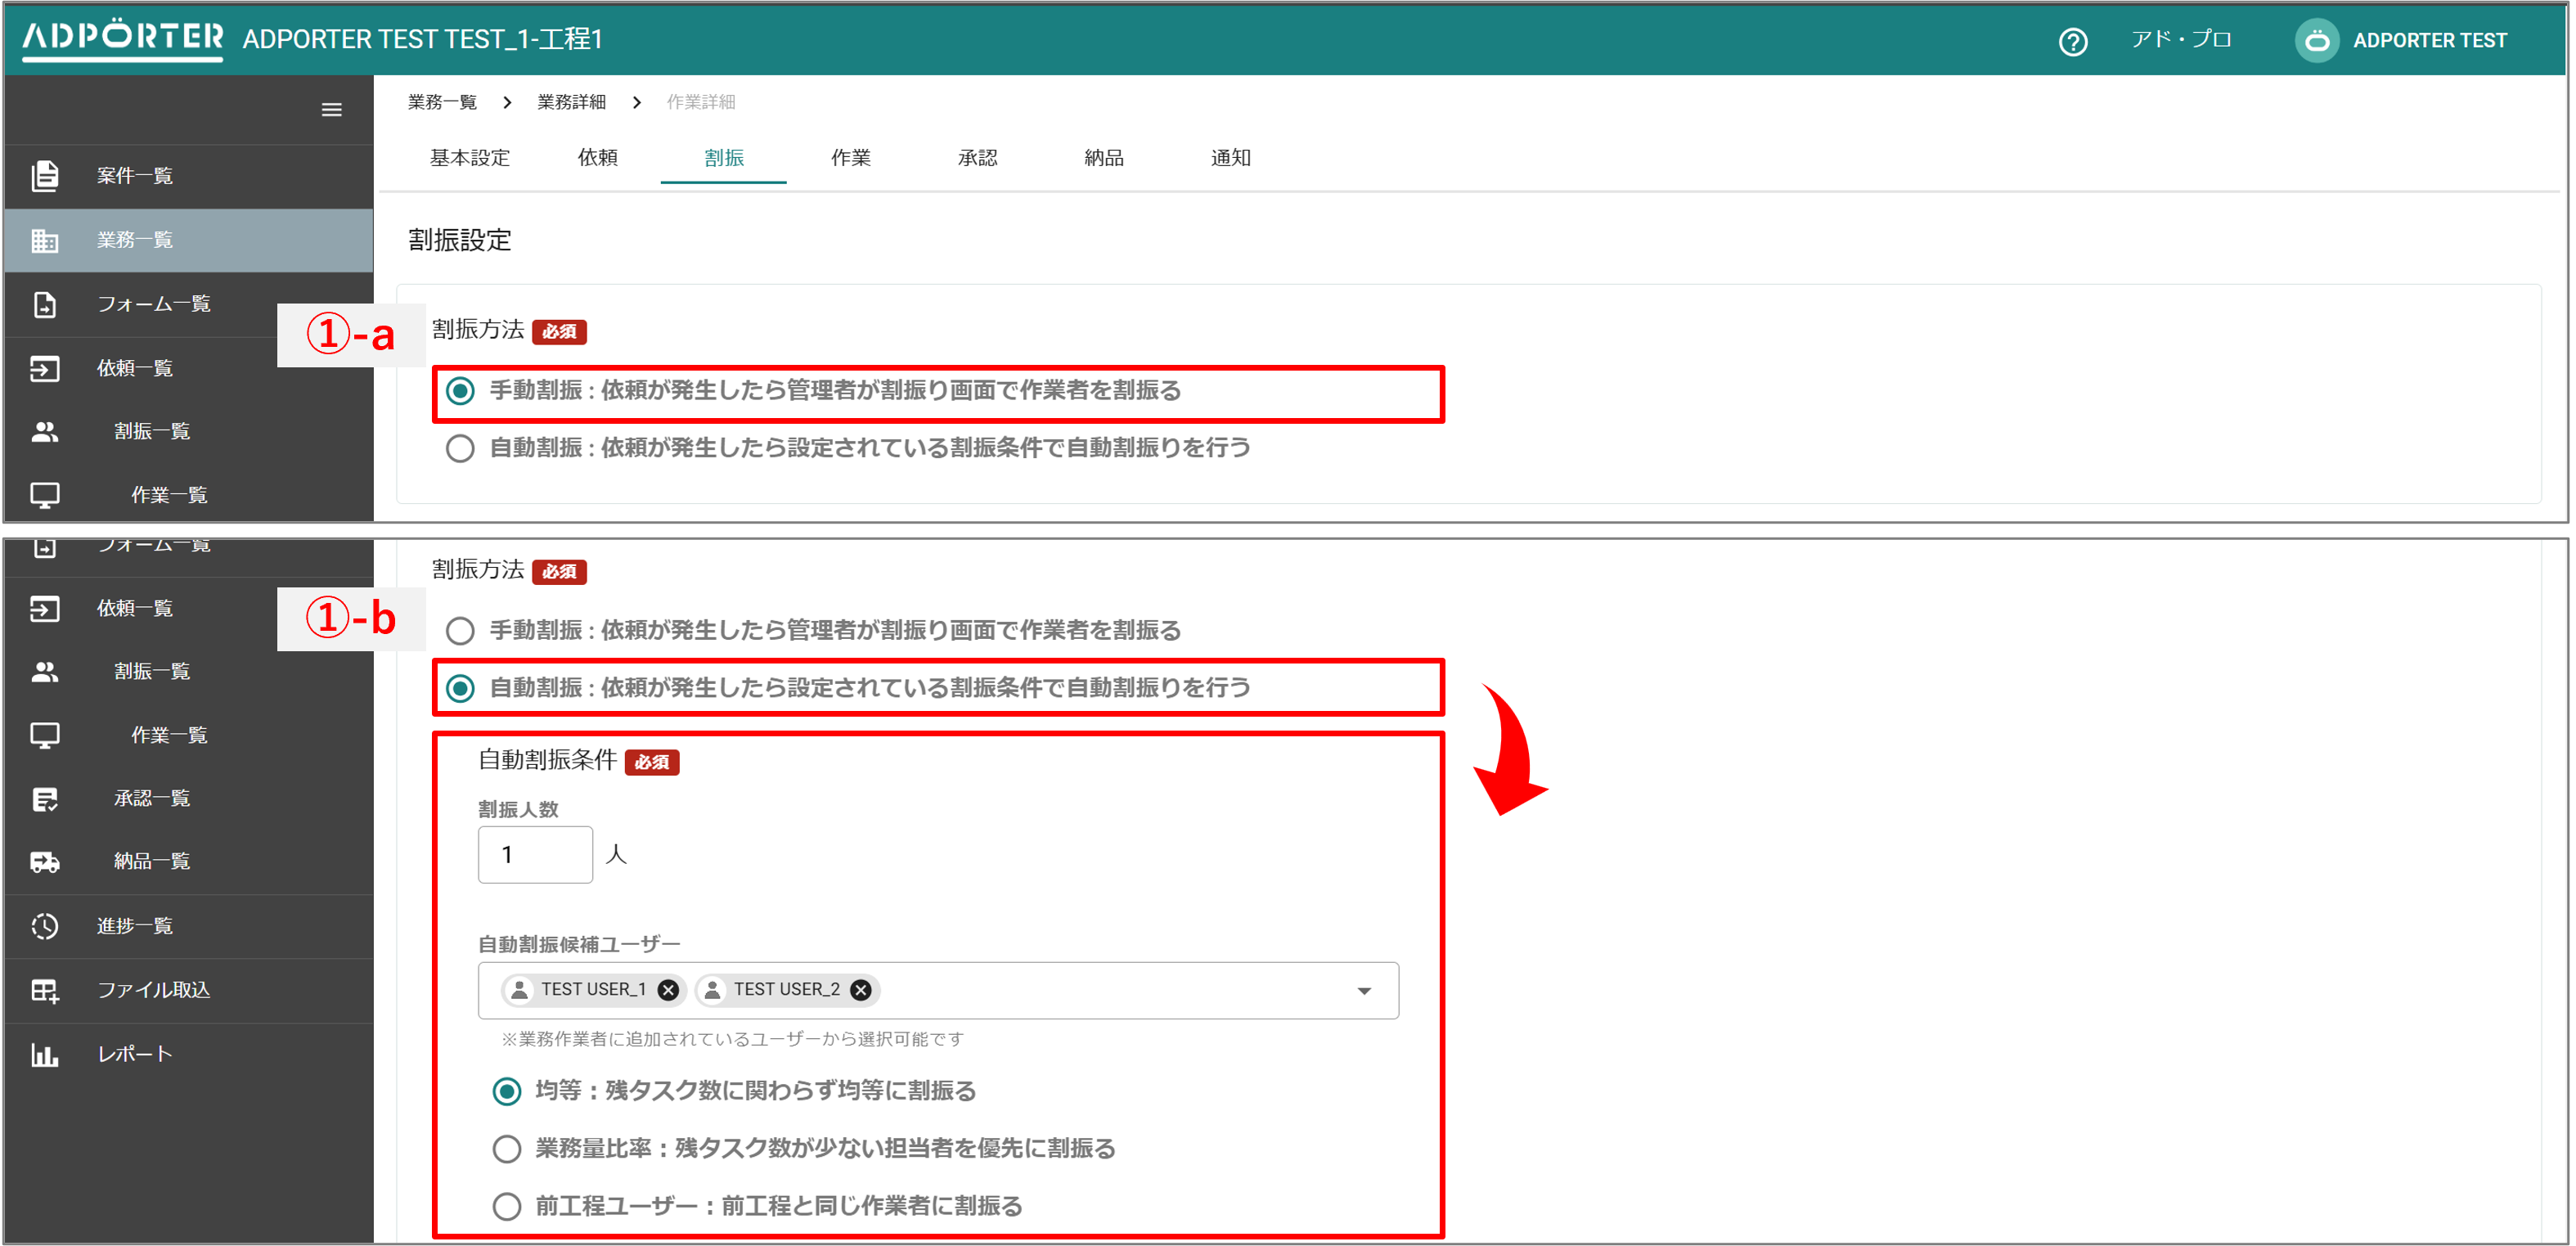Click the 案件一覧 document icon
Image resolution: width=2576 pixels, height=1246 pixels.
point(45,175)
